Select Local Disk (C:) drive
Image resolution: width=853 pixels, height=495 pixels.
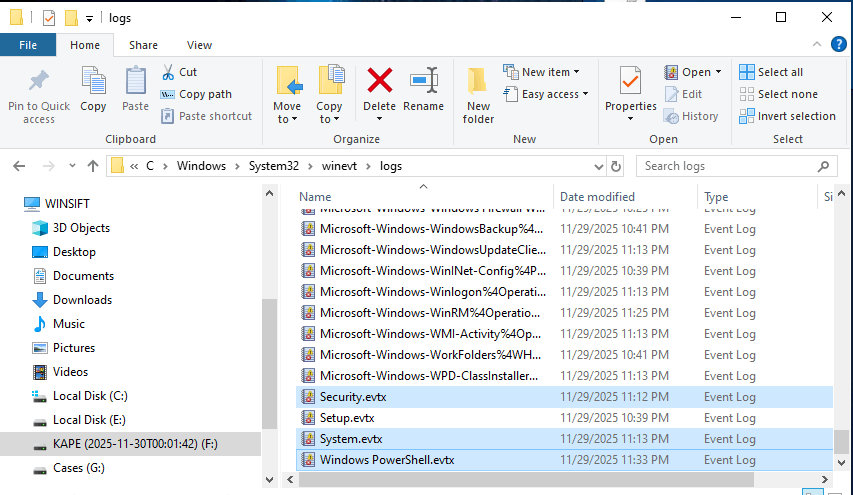(80, 395)
